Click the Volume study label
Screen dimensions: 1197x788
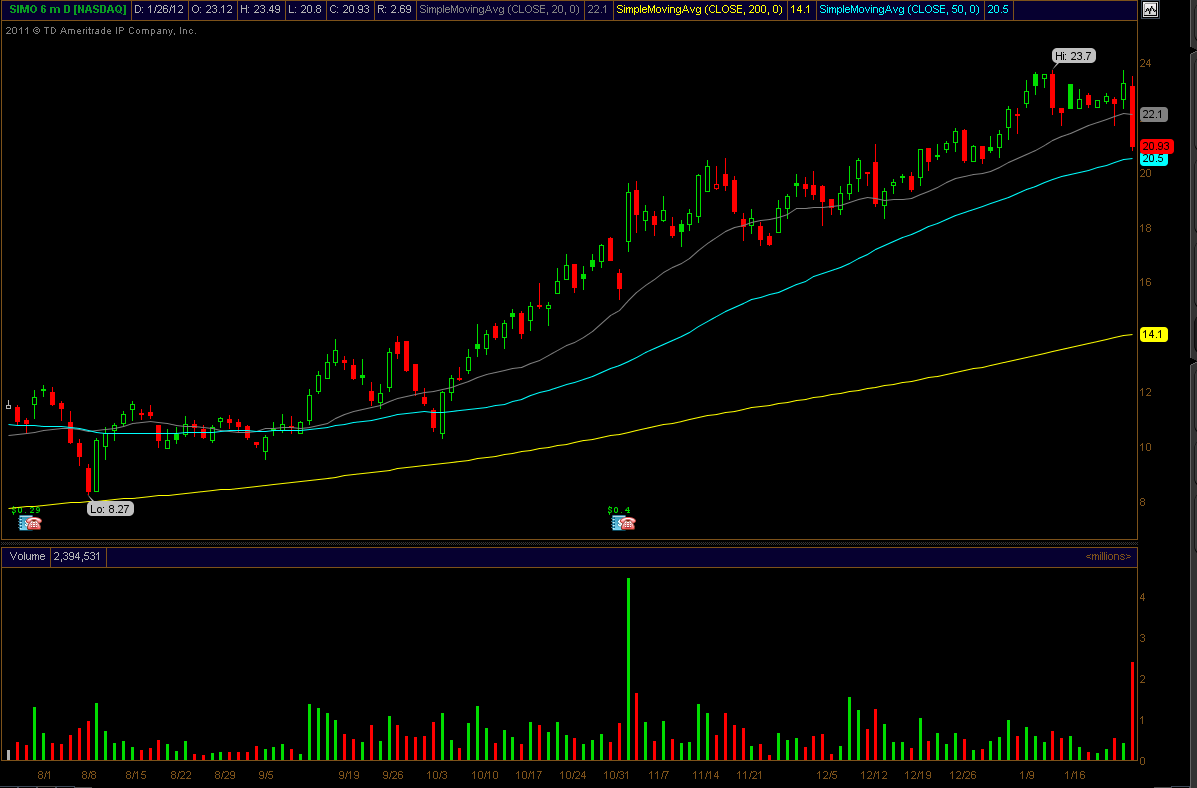pyautogui.click(x=27, y=557)
